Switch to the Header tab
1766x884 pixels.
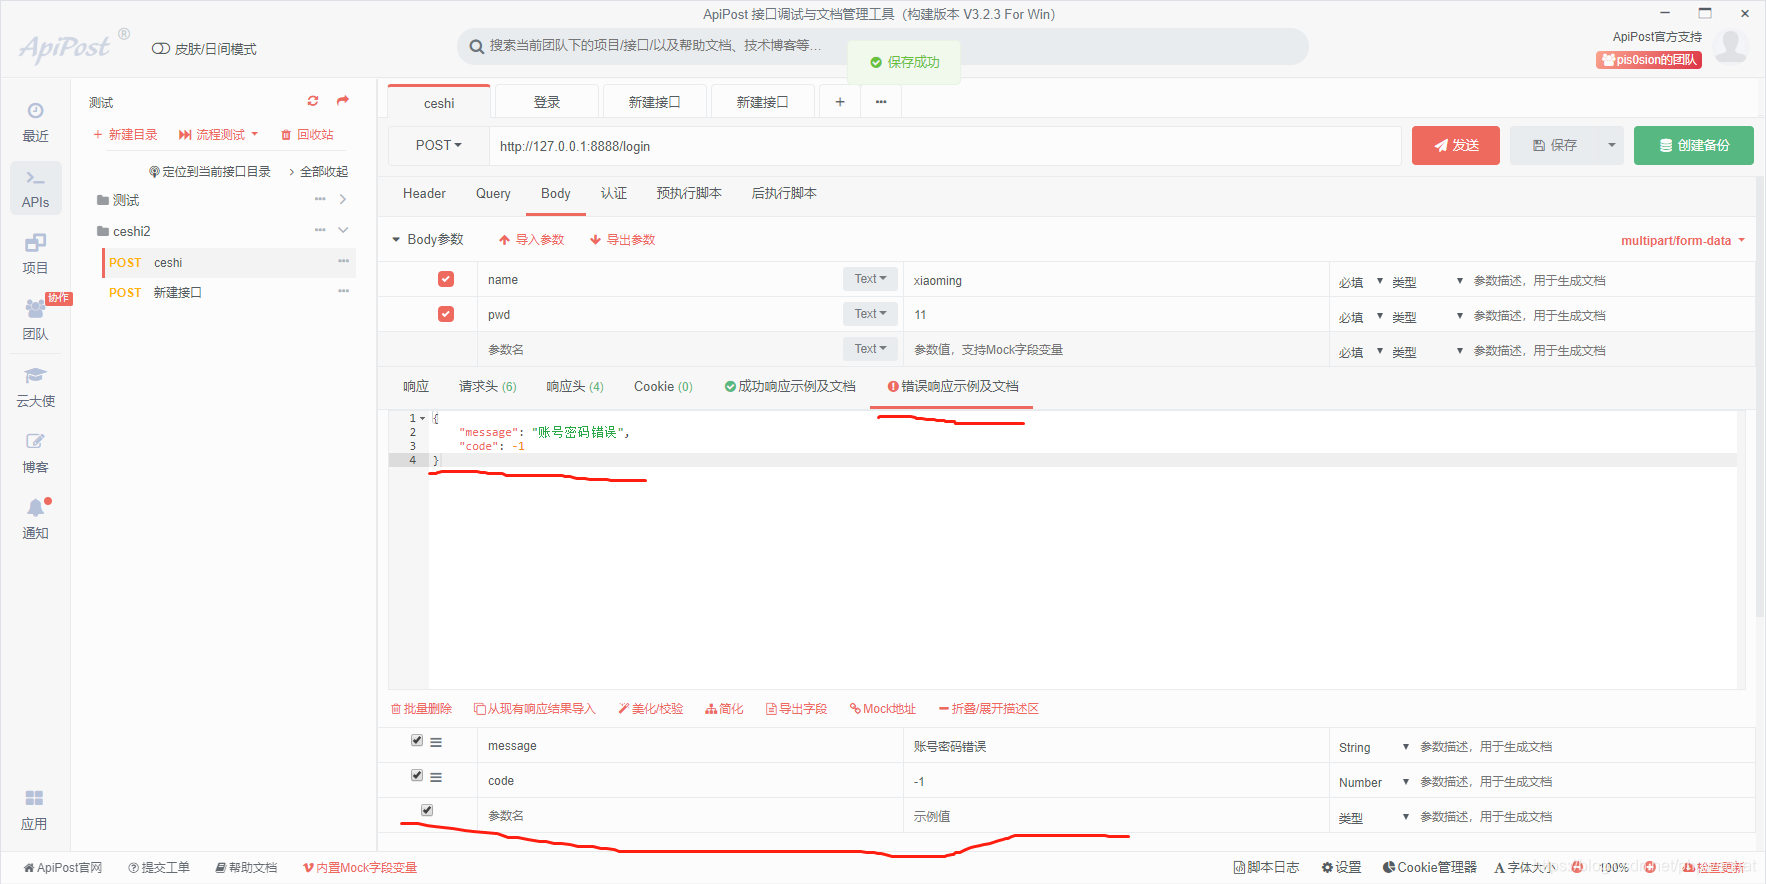pos(424,194)
